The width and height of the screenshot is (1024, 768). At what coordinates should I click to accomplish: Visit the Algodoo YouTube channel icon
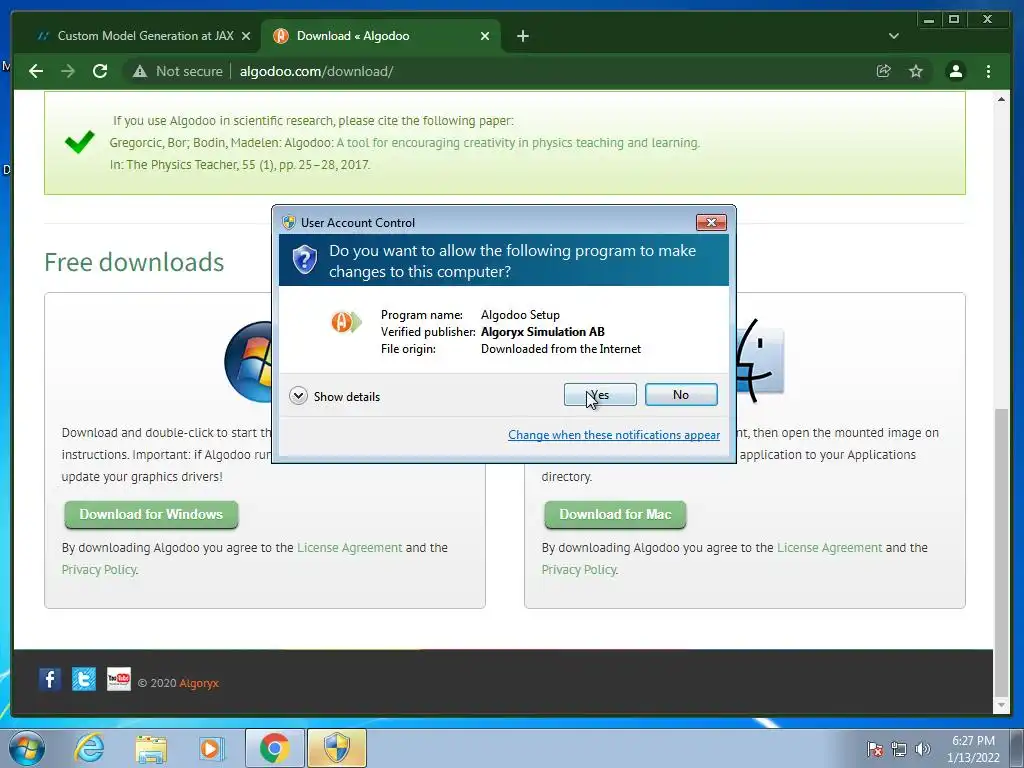(118, 679)
